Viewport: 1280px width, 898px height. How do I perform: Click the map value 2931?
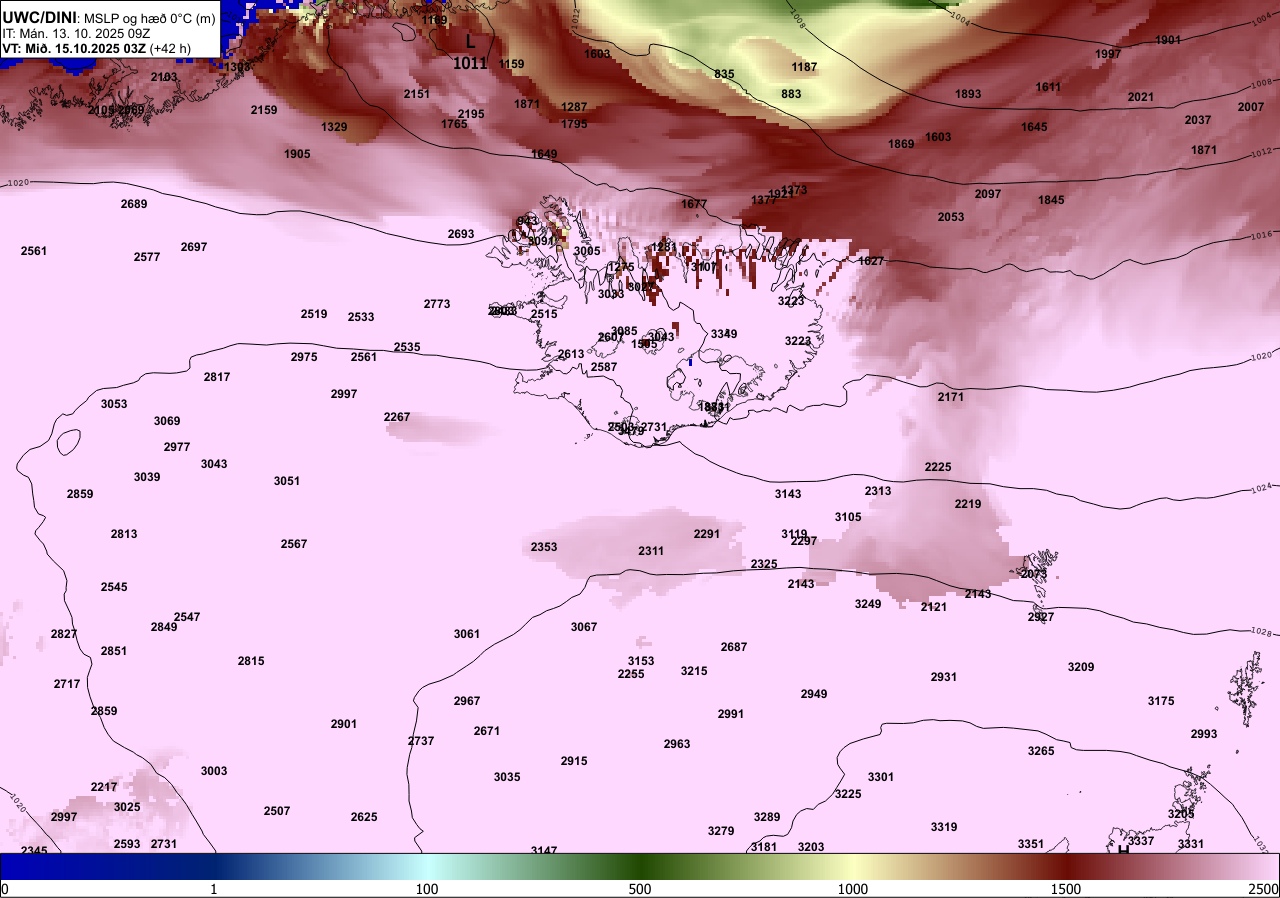point(944,677)
